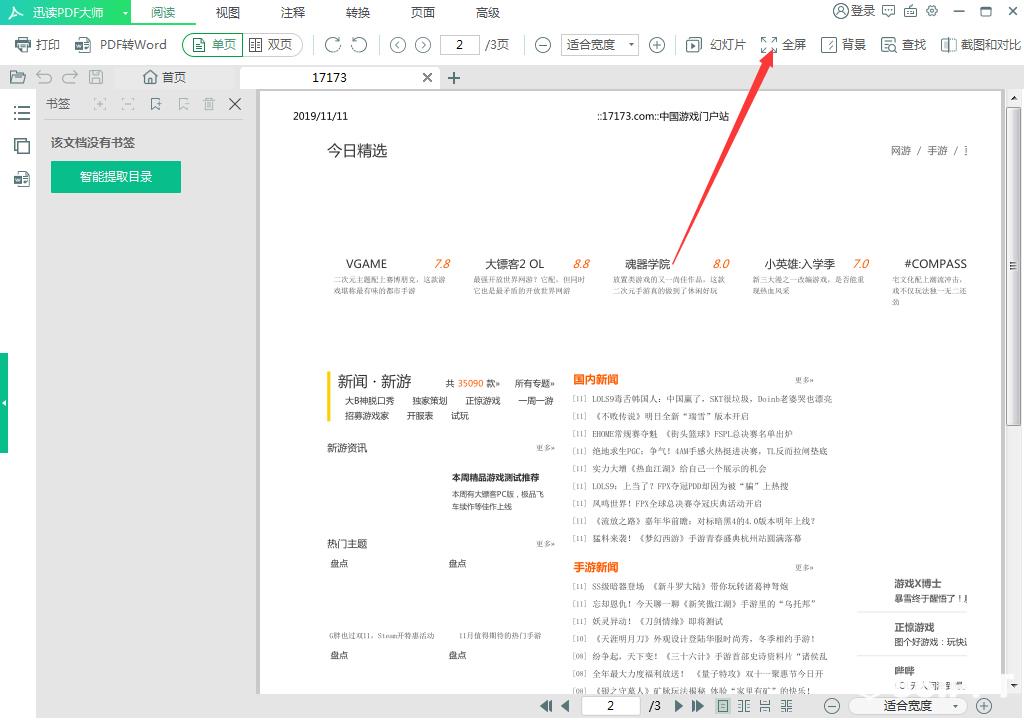Click the Print (打印) printer icon
Viewport: 1024px width, 720px height.
pos(23,44)
